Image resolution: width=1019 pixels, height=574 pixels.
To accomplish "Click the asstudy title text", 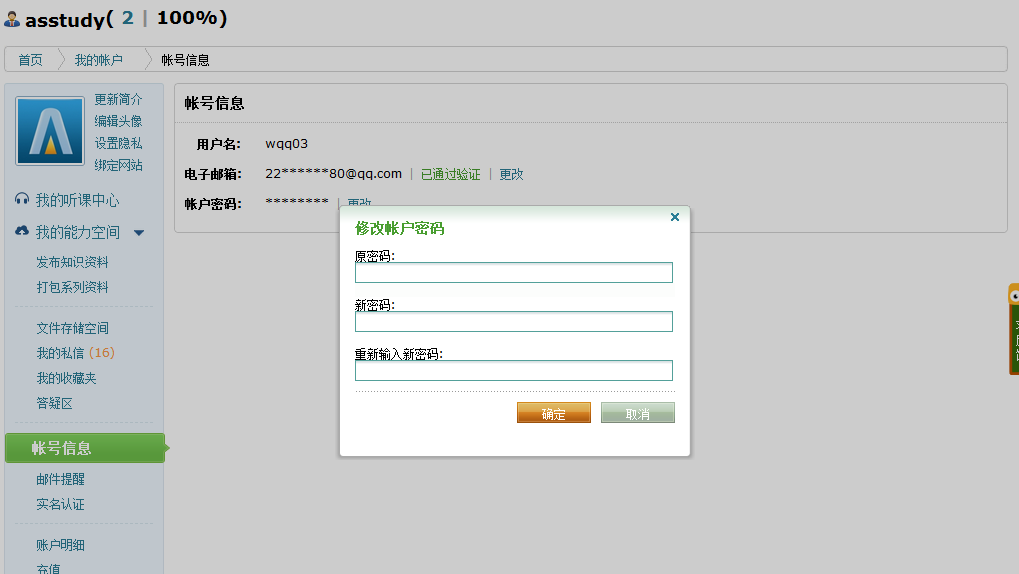I will click(65, 20).
